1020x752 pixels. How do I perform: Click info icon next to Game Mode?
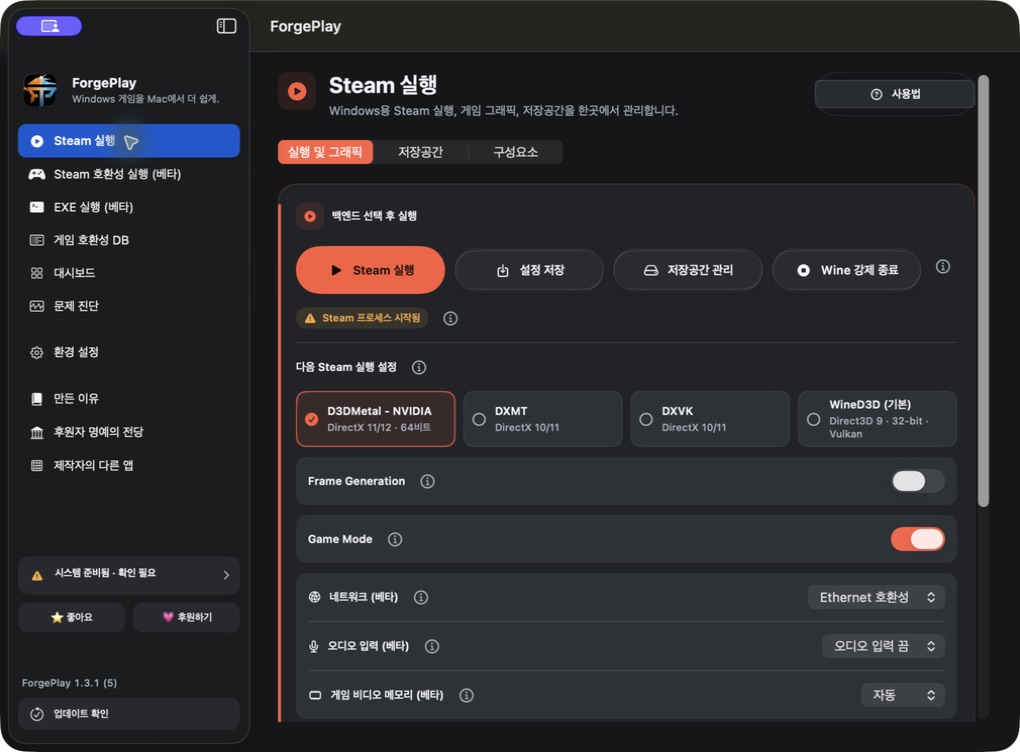pos(395,539)
